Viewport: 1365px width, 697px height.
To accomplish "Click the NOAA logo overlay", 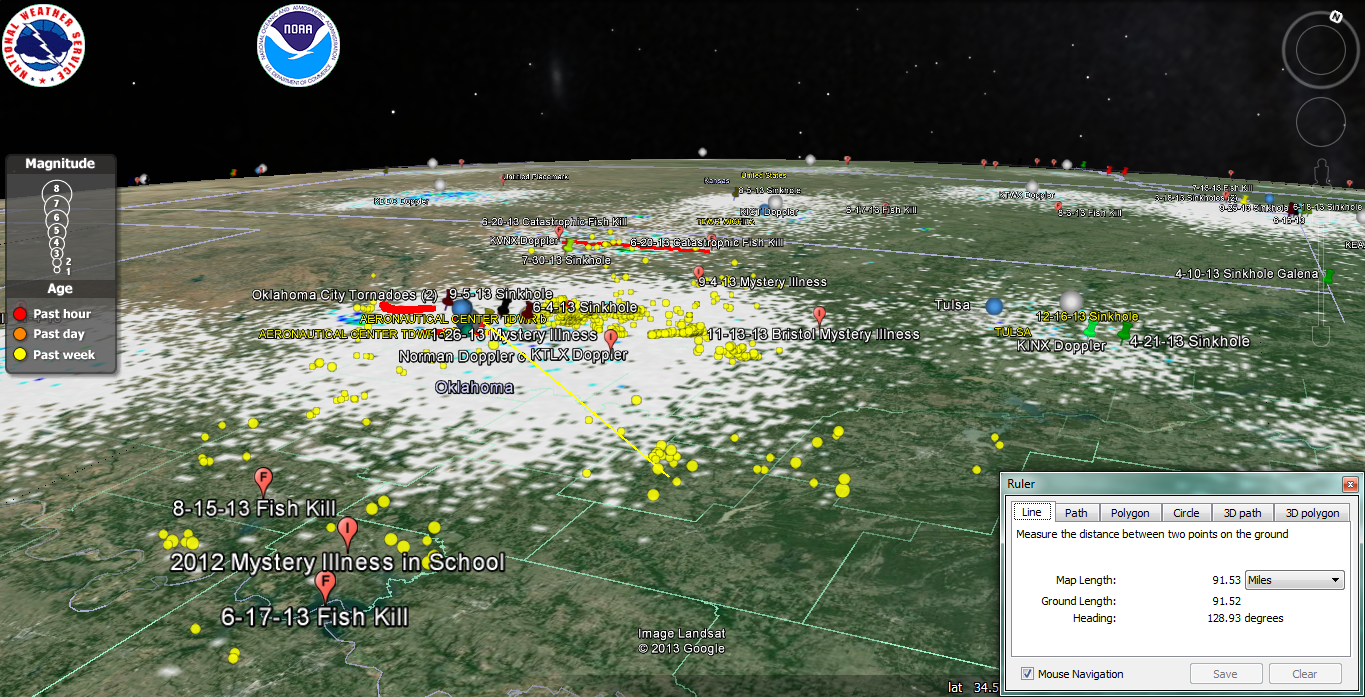I will tap(298, 47).
